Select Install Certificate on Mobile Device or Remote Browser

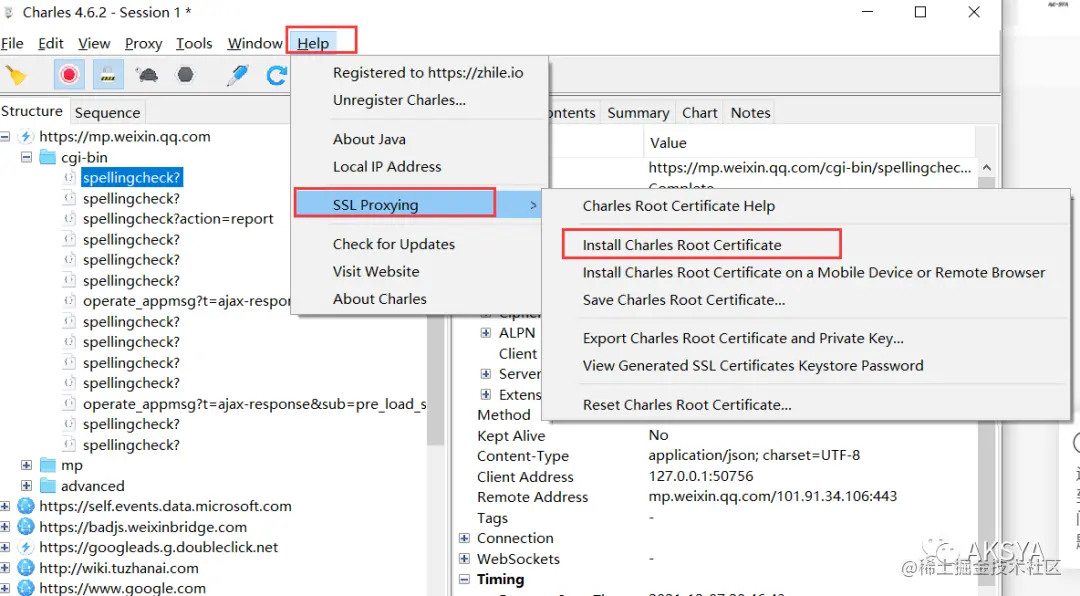tap(813, 272)
